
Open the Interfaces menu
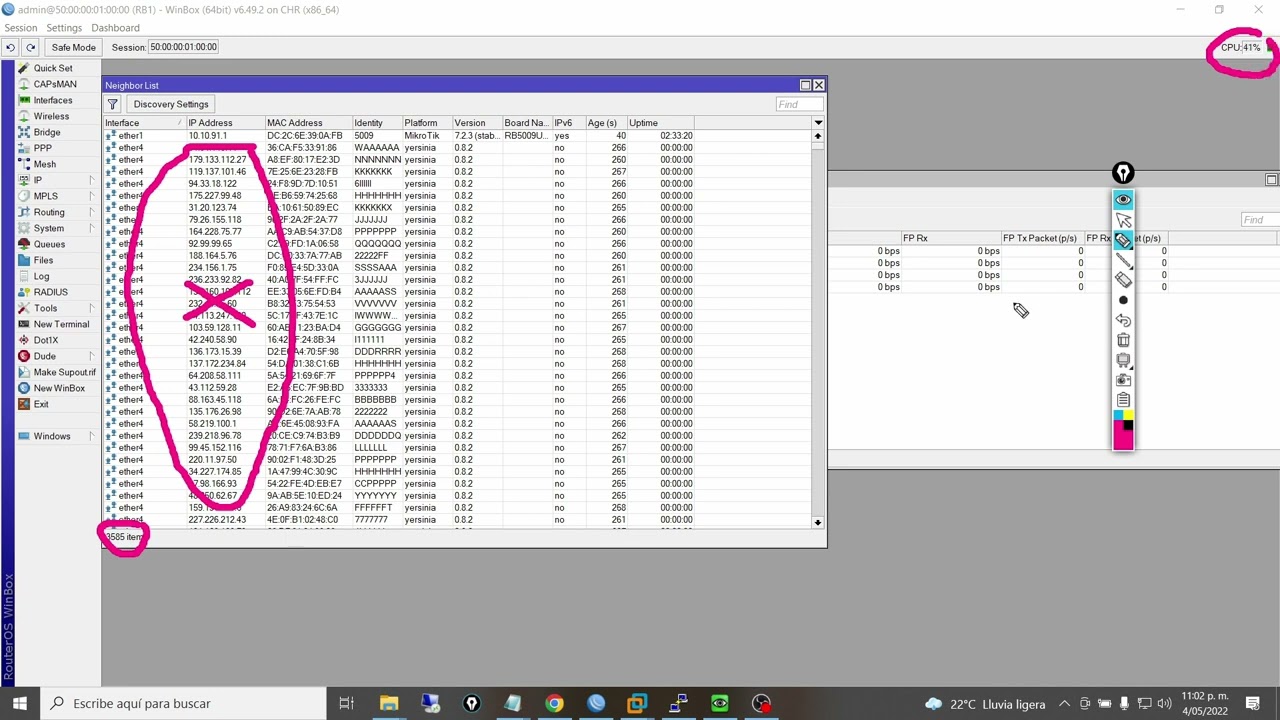tap(52, 100)
